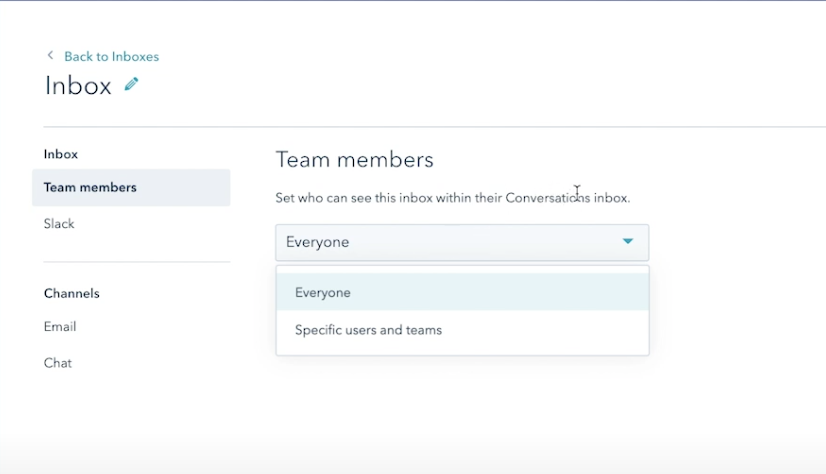Click the inbox visibility description text

[x=452, y=198]
